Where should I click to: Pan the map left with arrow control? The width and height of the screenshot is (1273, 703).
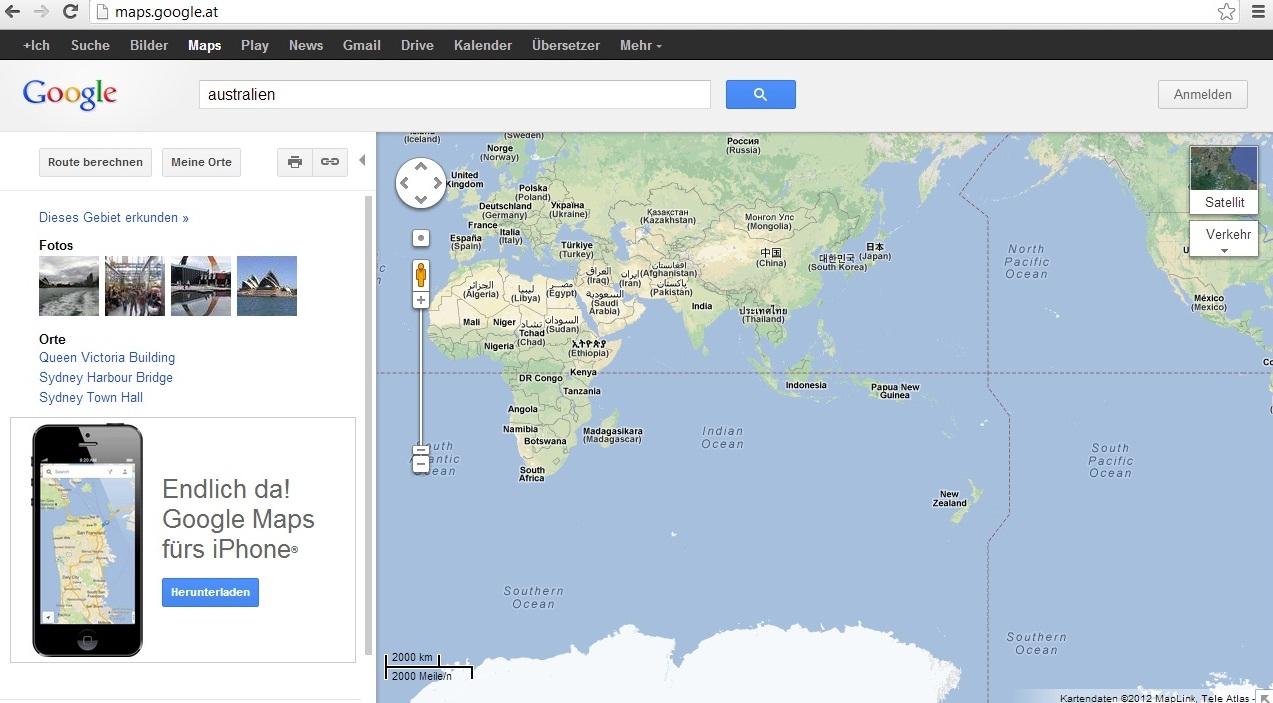click(404, 183)
